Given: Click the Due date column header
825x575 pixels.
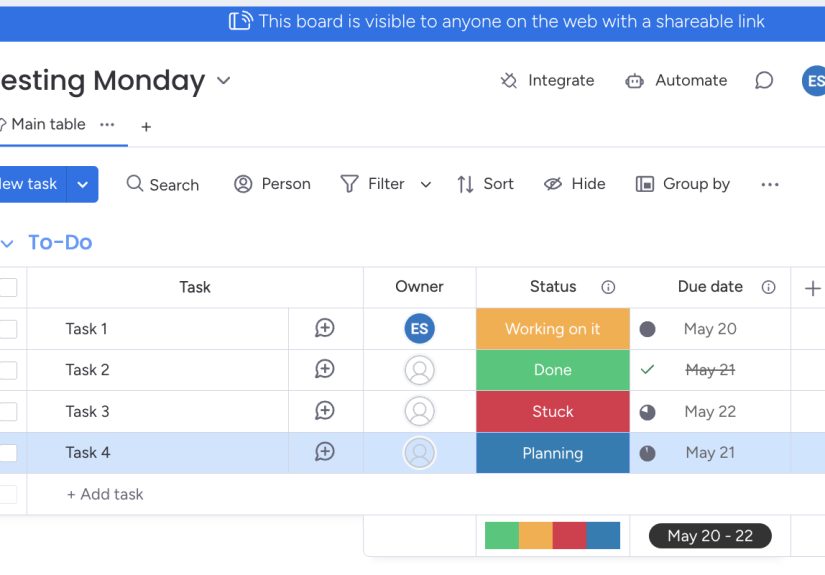Looking at the screenshot, I should click(x=710, y=287).
